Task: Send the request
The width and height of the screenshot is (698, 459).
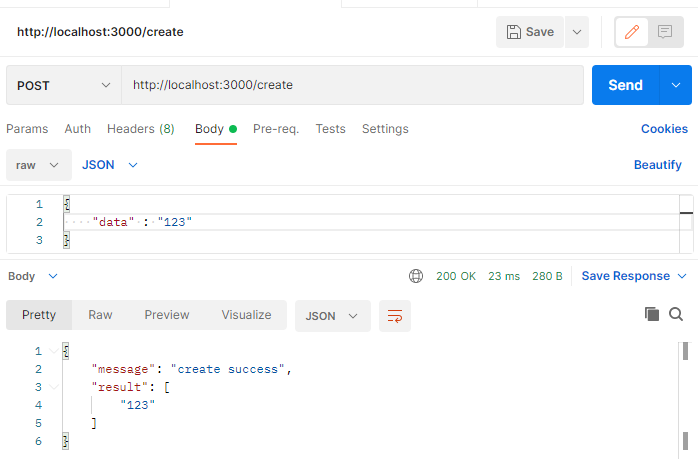Action: 625,85
